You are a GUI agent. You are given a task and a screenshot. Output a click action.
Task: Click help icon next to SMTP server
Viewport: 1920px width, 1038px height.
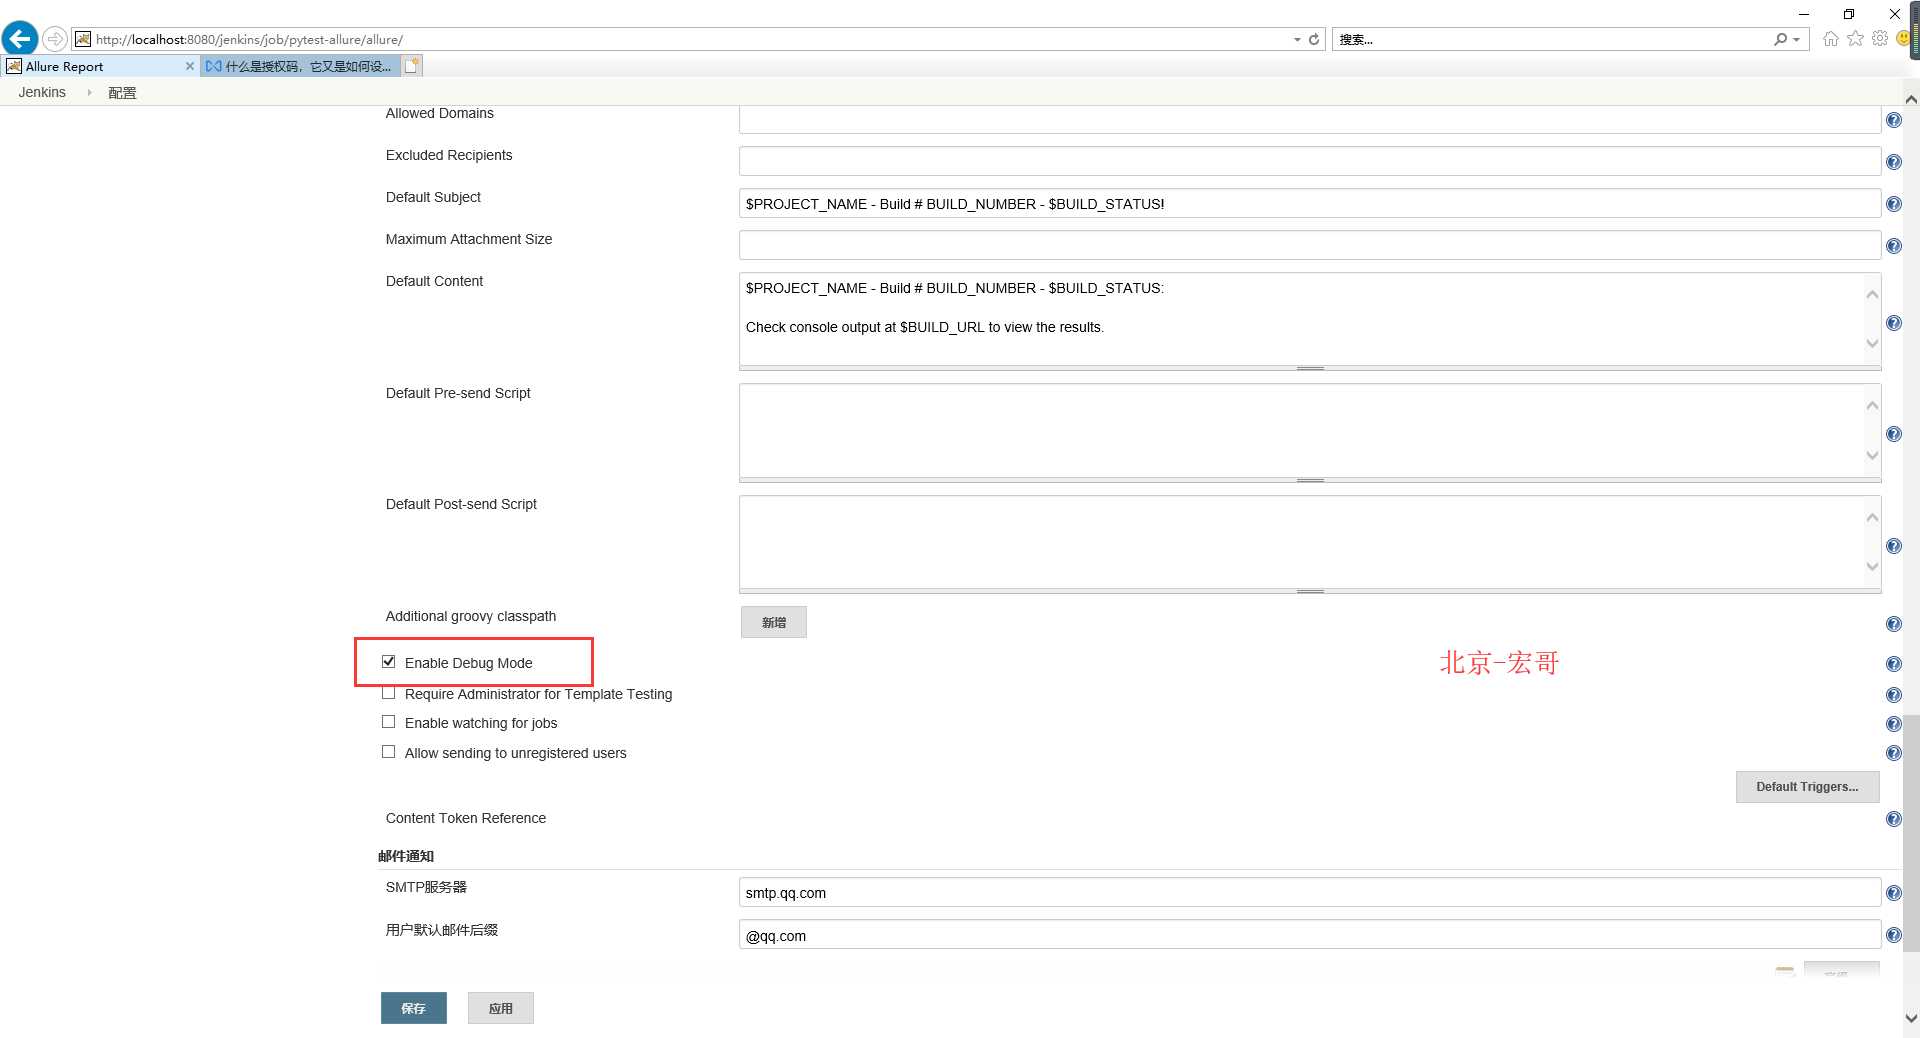point(1893,893)
